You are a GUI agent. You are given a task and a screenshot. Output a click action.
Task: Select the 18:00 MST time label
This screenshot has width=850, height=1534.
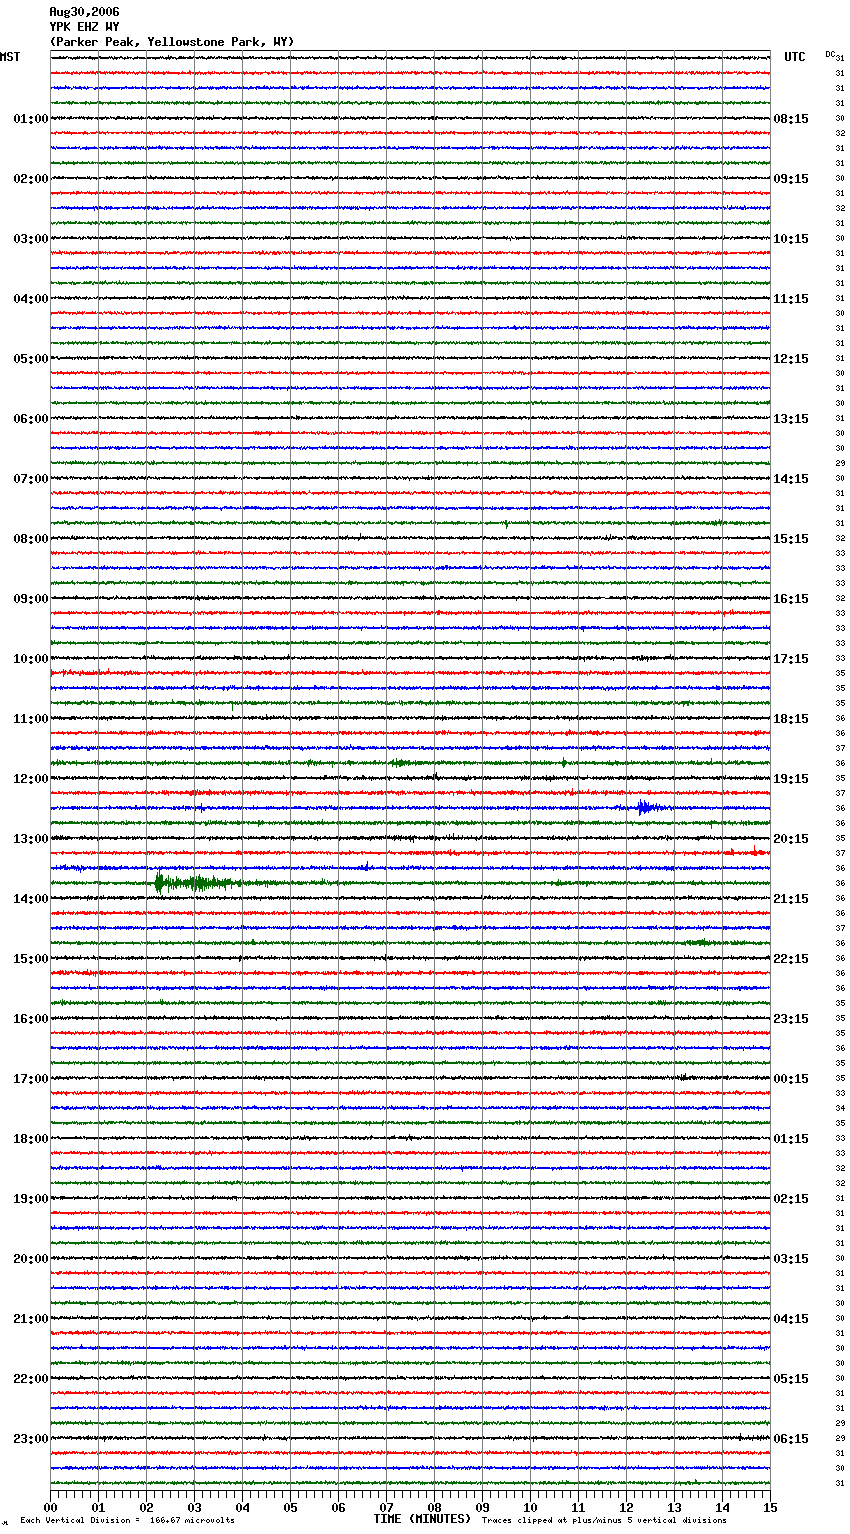30,1139
